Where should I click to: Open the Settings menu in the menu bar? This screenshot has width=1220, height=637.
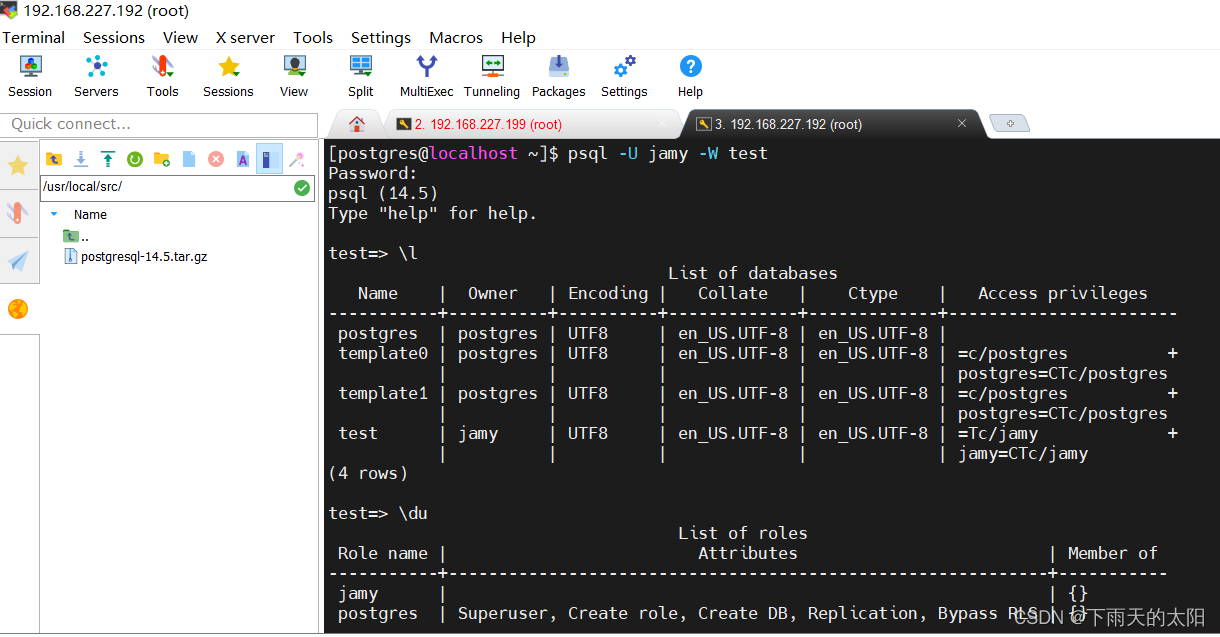(381, 37)
